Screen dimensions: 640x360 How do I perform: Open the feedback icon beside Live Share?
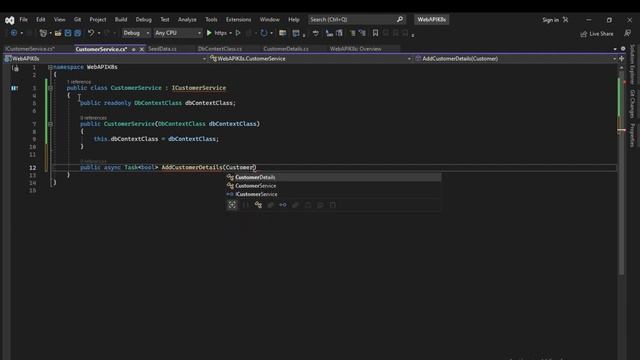627,33
